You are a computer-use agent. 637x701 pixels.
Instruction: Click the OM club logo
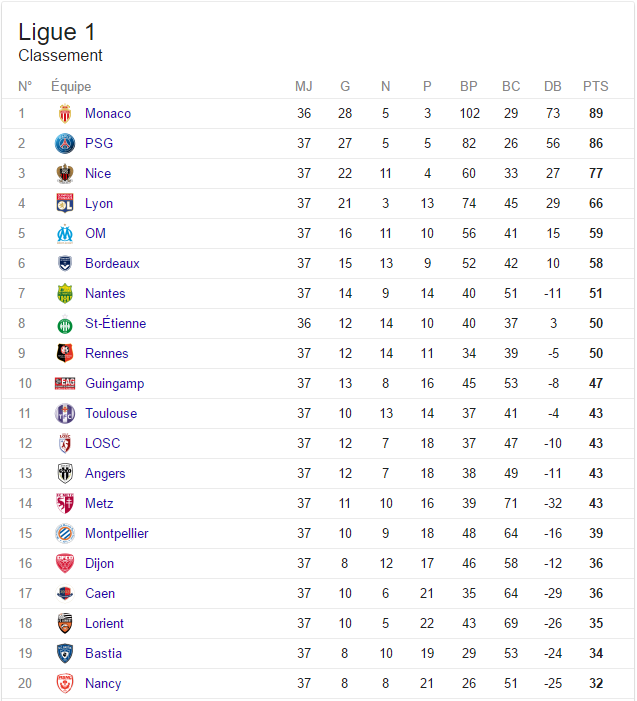tap(65, 233)
